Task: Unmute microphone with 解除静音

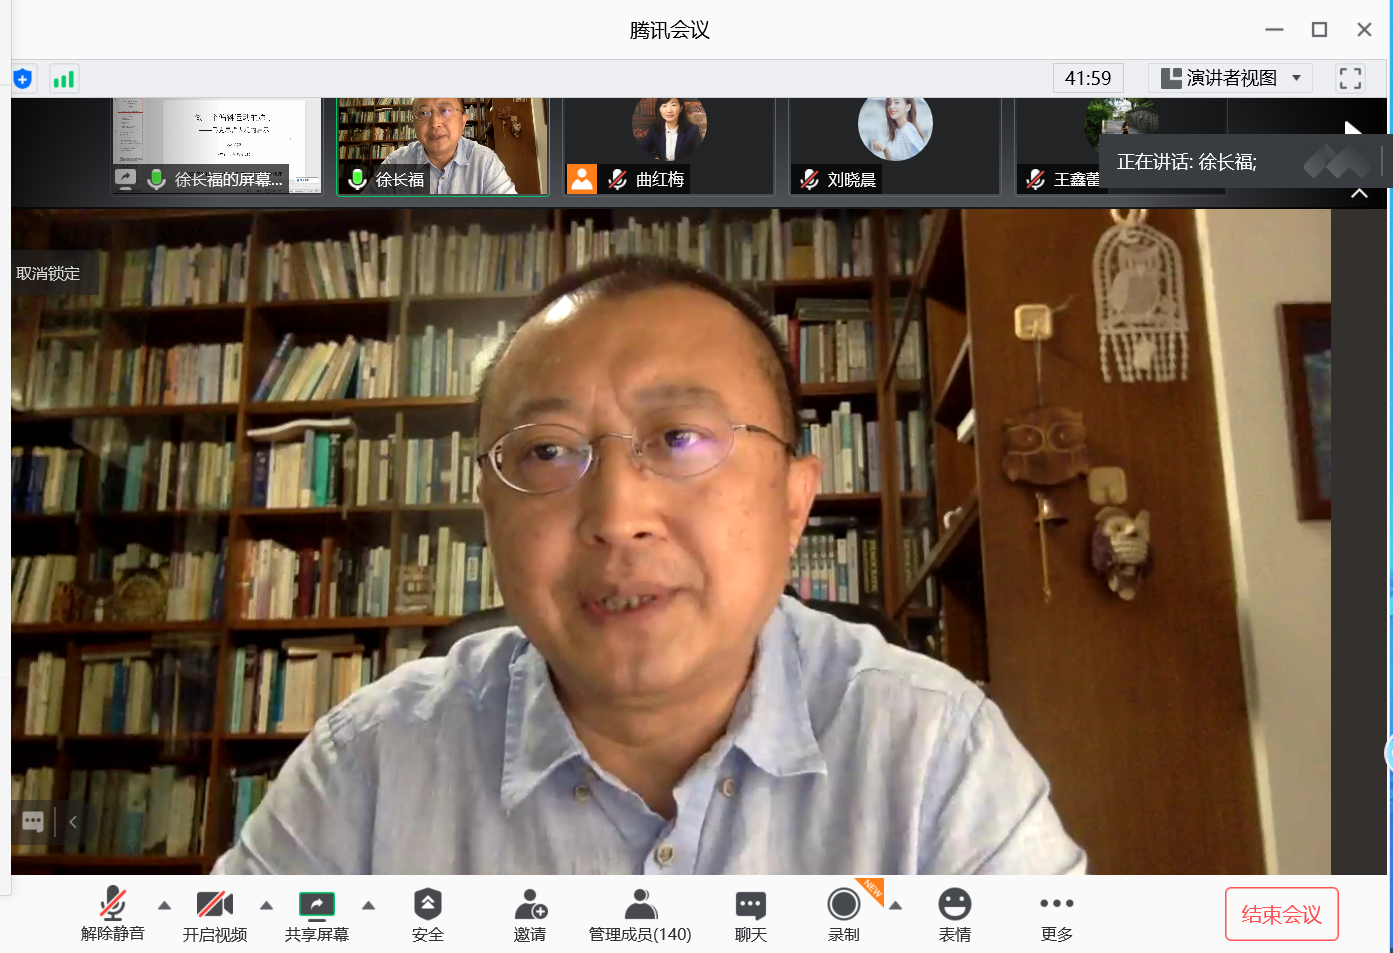Action: click(x=113, y=914)
